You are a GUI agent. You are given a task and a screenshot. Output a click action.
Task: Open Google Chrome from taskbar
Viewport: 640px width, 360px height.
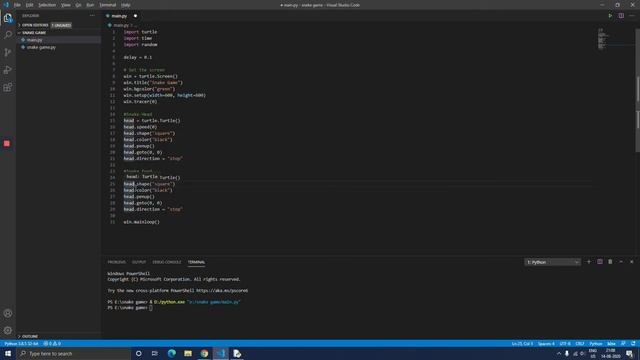coord(204,353)
